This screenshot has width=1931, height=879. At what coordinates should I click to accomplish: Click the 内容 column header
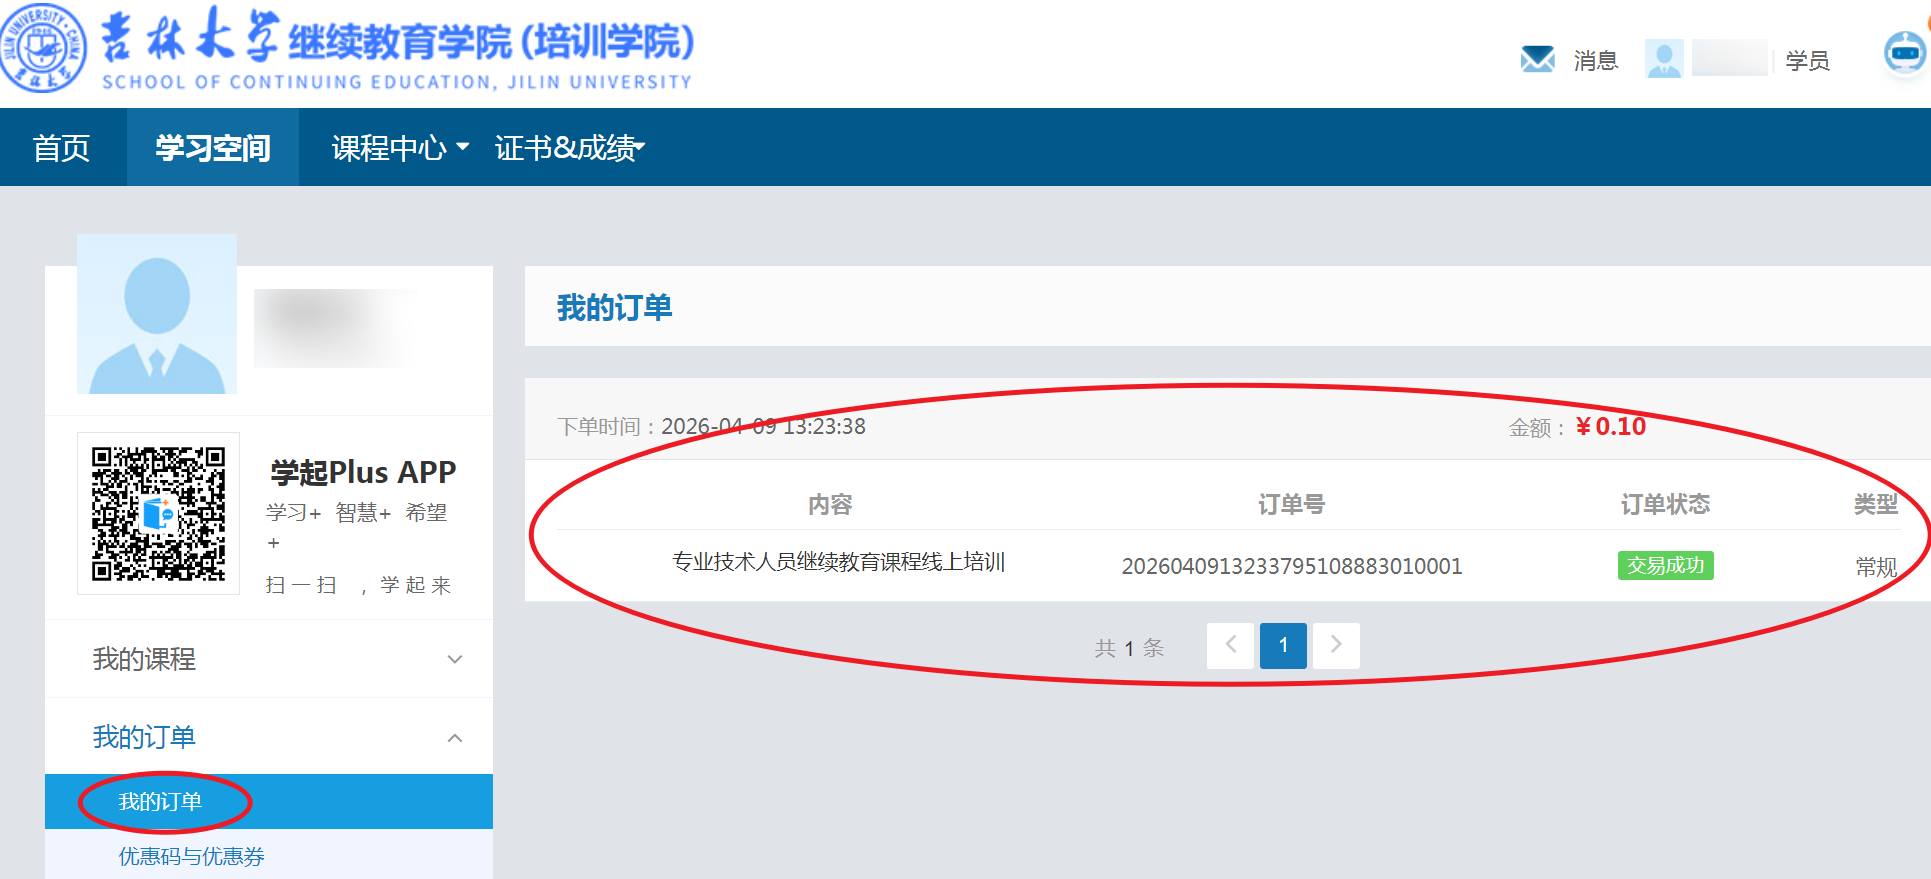(830, 504)
